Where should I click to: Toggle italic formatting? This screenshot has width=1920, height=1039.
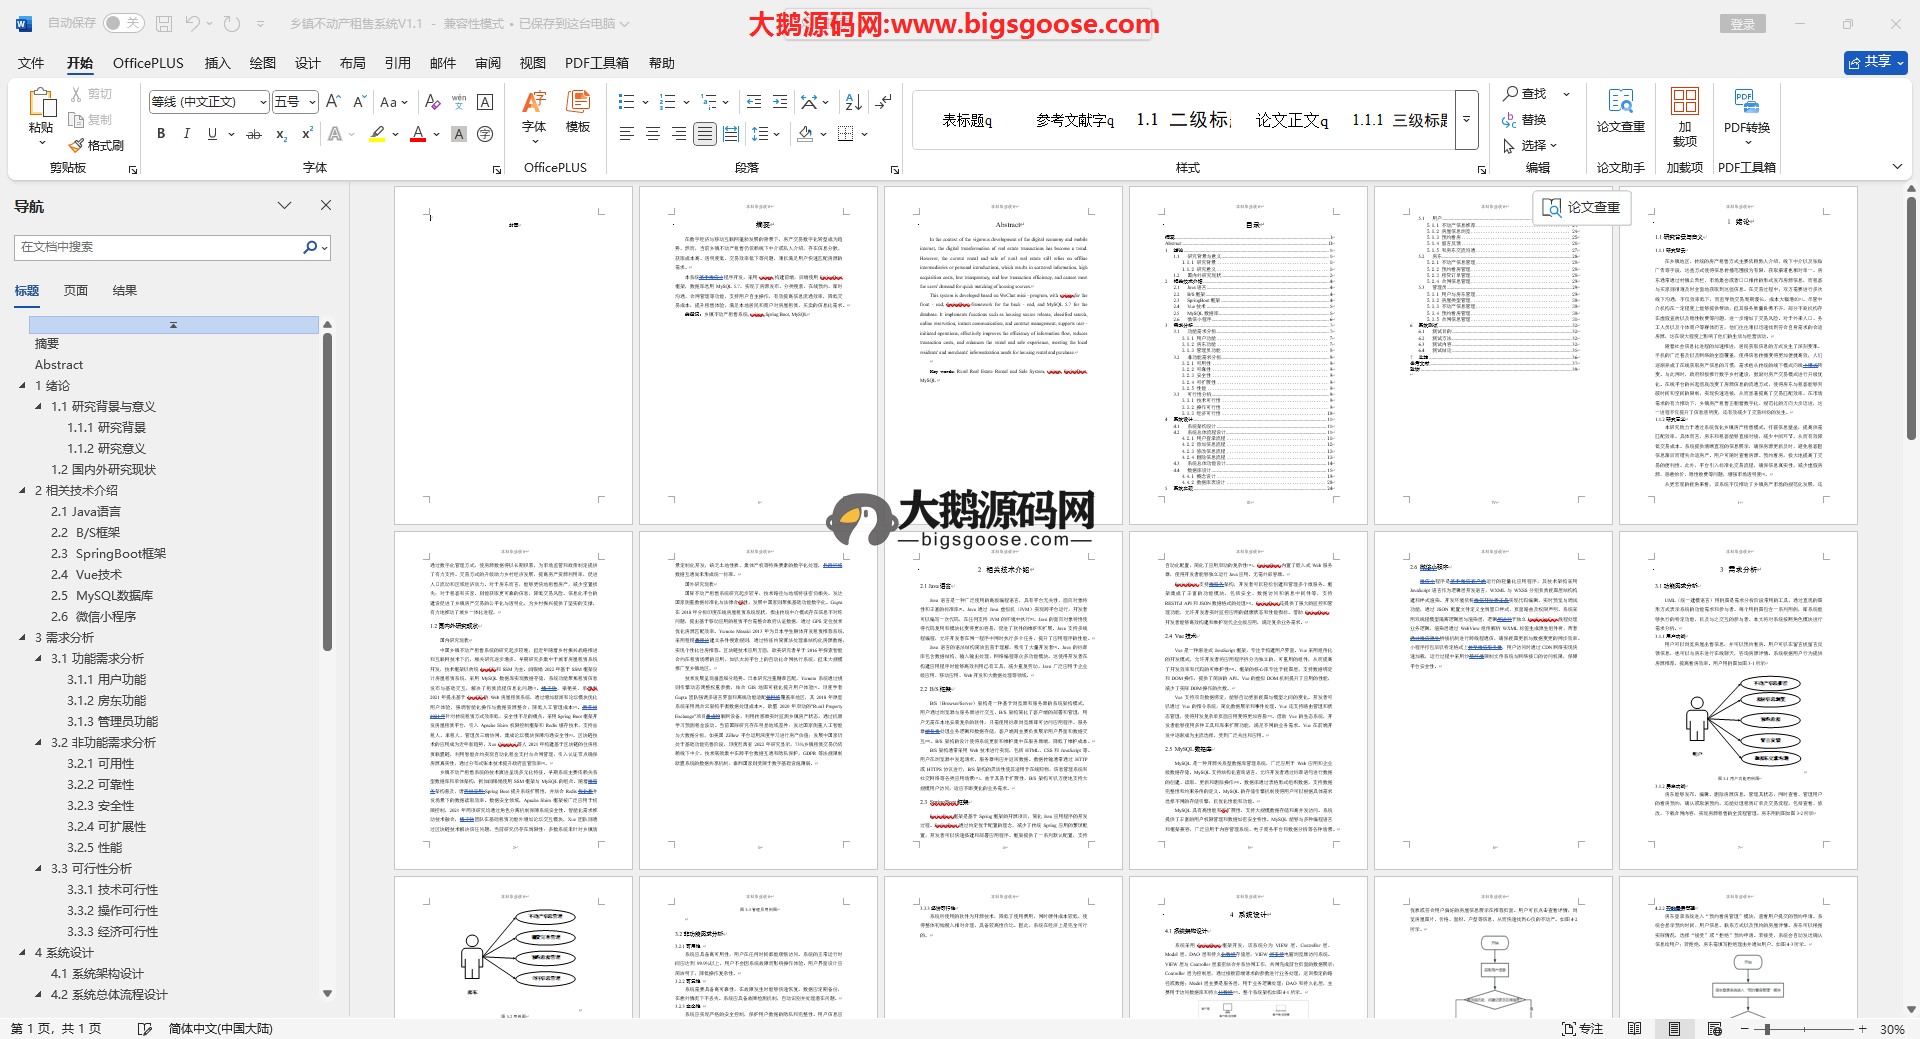click(x=186, y=134)
